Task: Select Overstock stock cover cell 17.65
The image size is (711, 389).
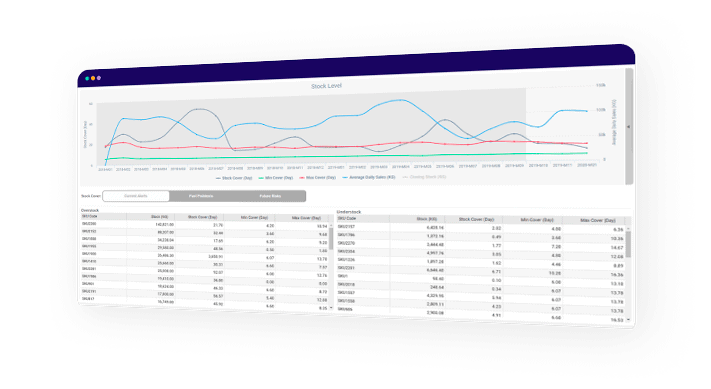Action: [218, 241]
